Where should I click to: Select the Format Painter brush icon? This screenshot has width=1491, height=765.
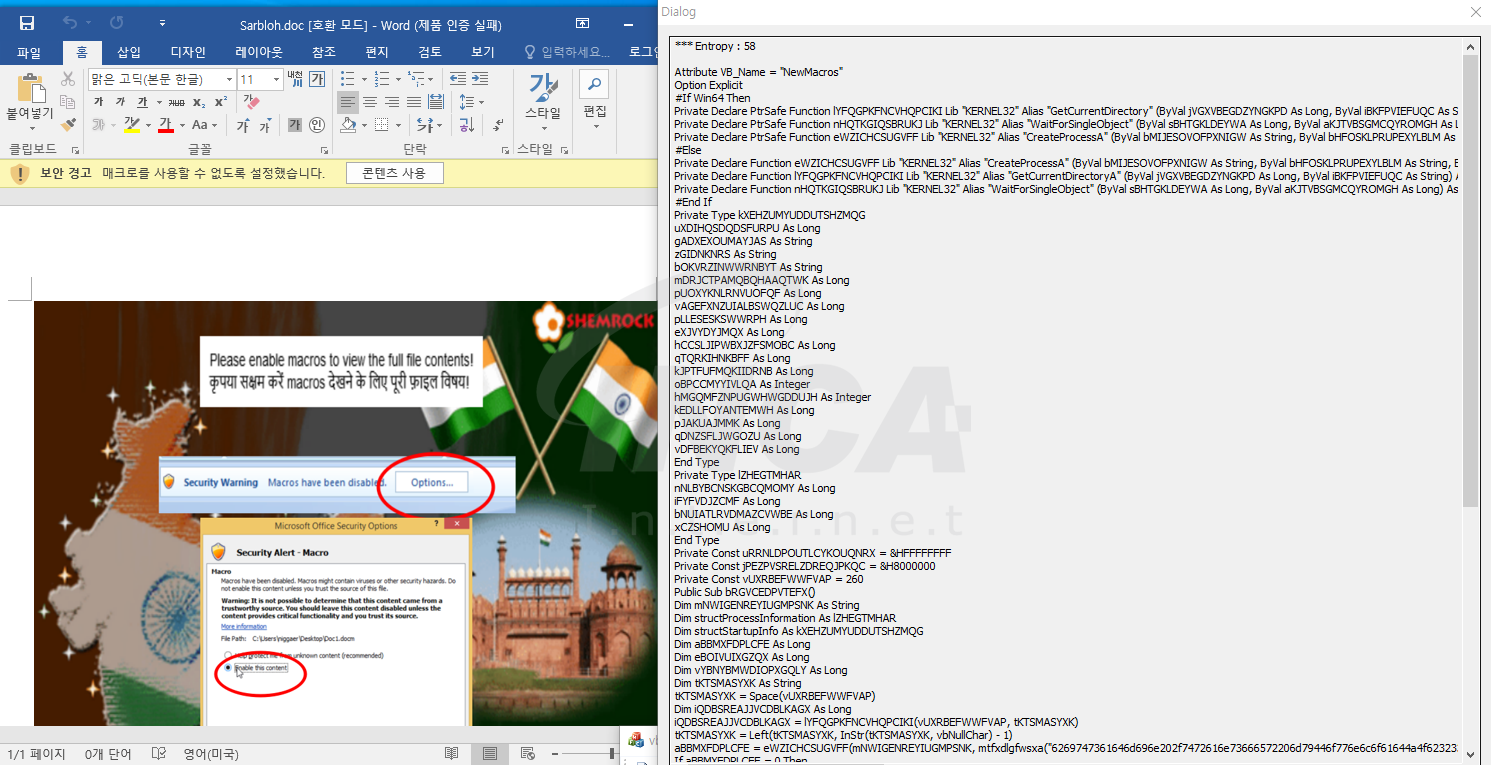click(68, 125)
